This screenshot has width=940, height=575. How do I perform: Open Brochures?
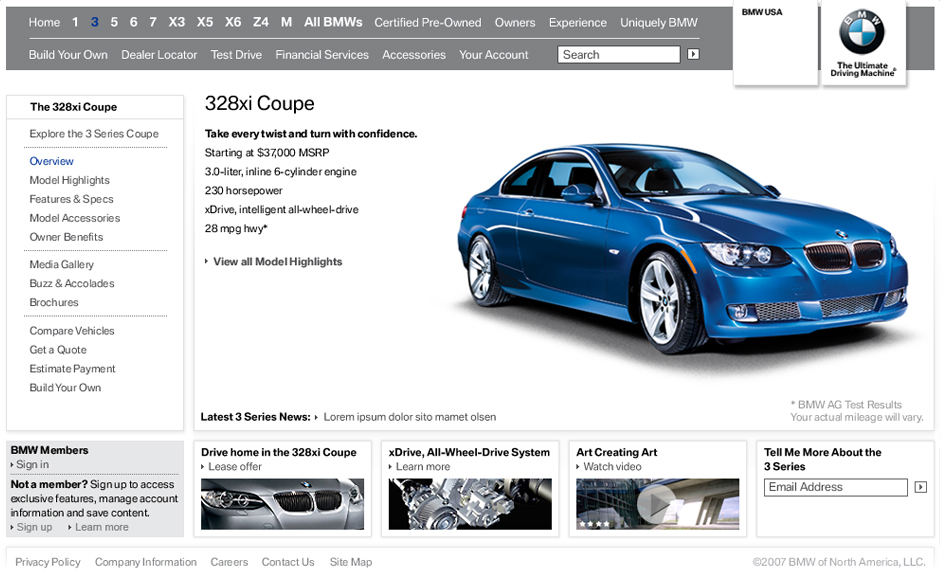point(54,302)
